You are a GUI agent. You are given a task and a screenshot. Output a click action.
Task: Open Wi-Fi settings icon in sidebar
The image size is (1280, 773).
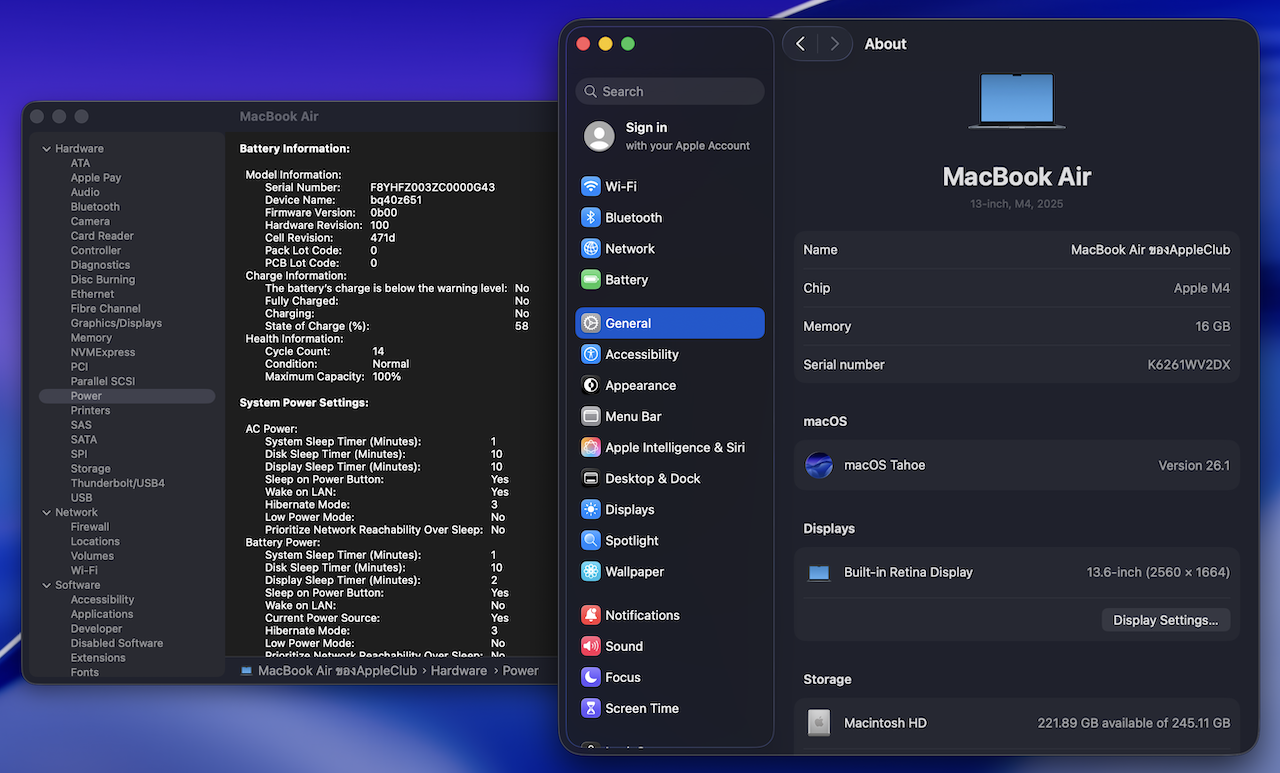591,187
